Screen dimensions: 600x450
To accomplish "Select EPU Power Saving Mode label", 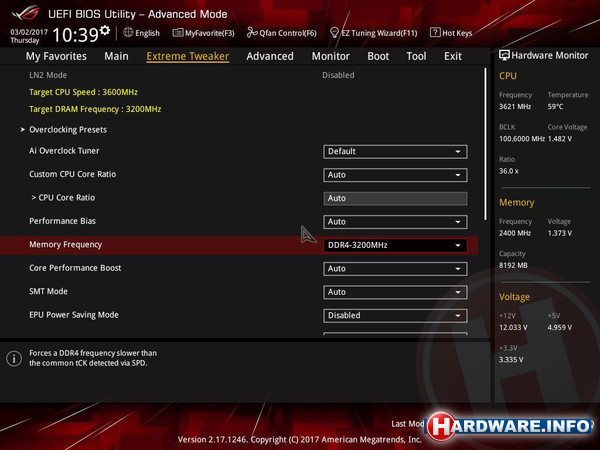I will 74,315.
